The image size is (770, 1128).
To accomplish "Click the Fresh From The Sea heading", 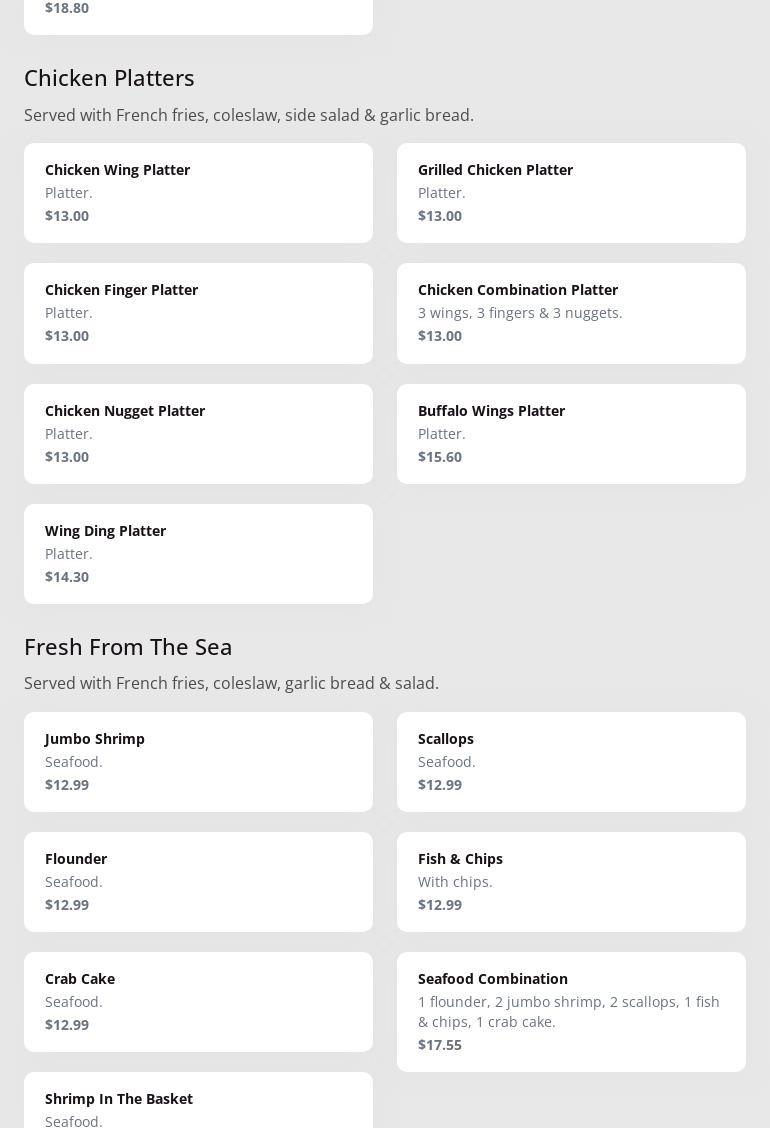I will [x=128, y=646].
